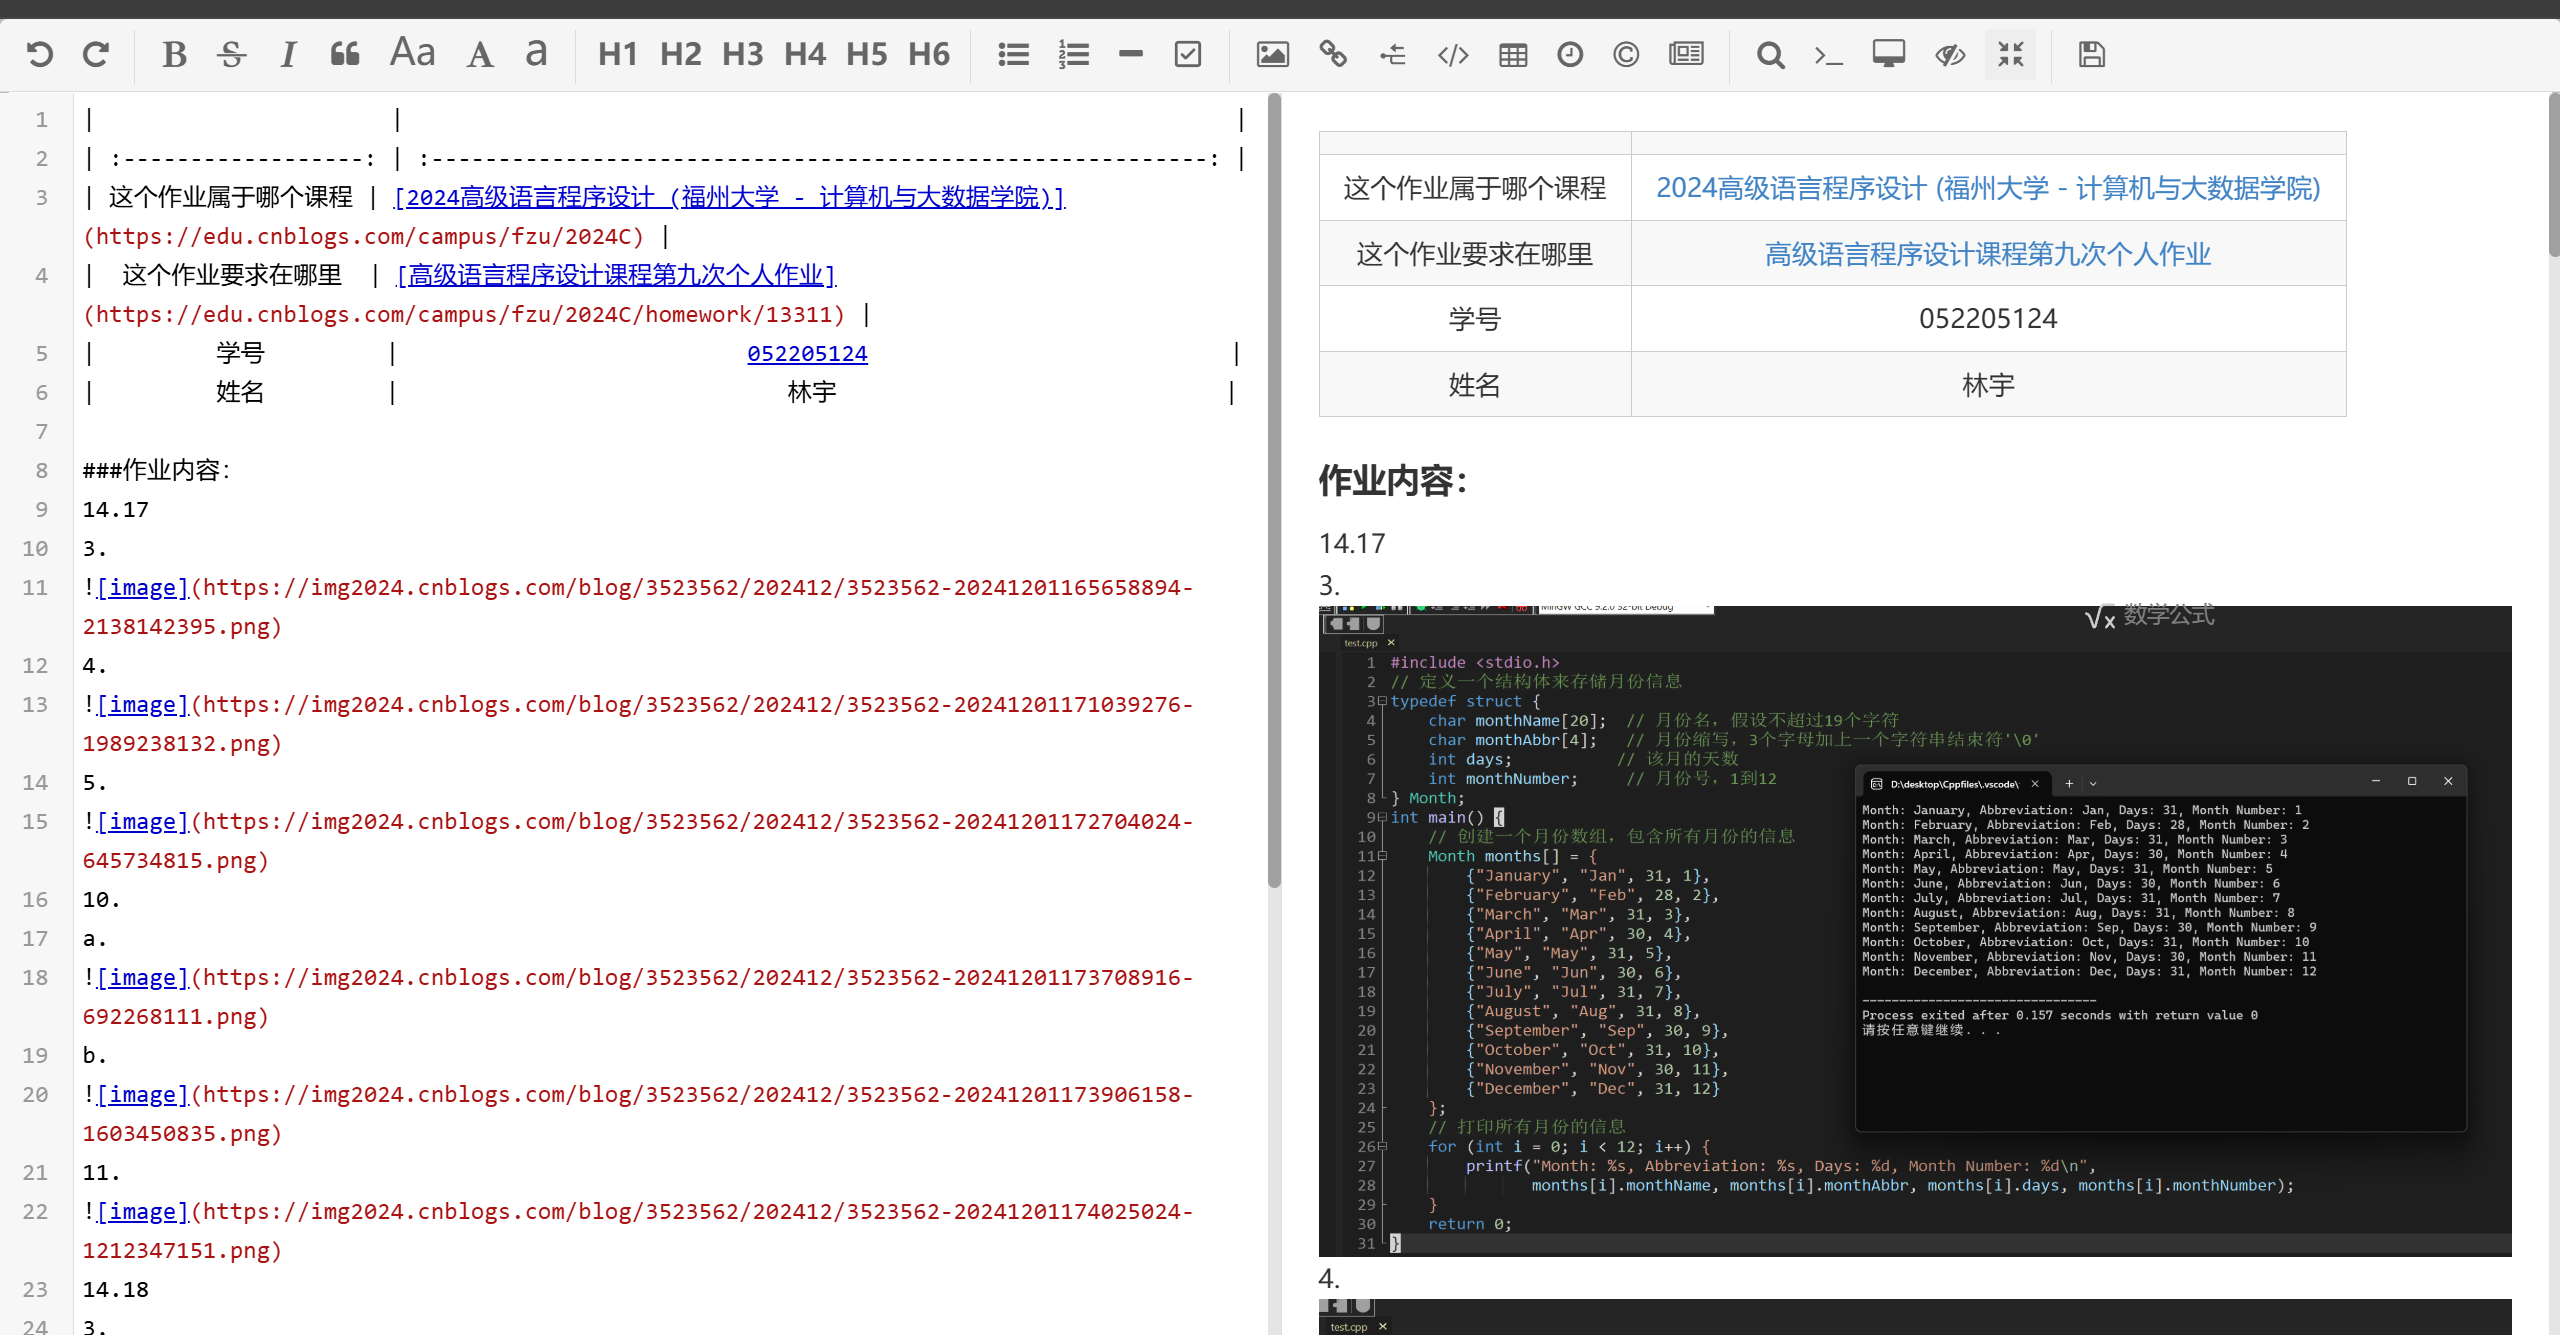Insert an H4 heading
2560x1335 pixels.
[x=804, y=54]
